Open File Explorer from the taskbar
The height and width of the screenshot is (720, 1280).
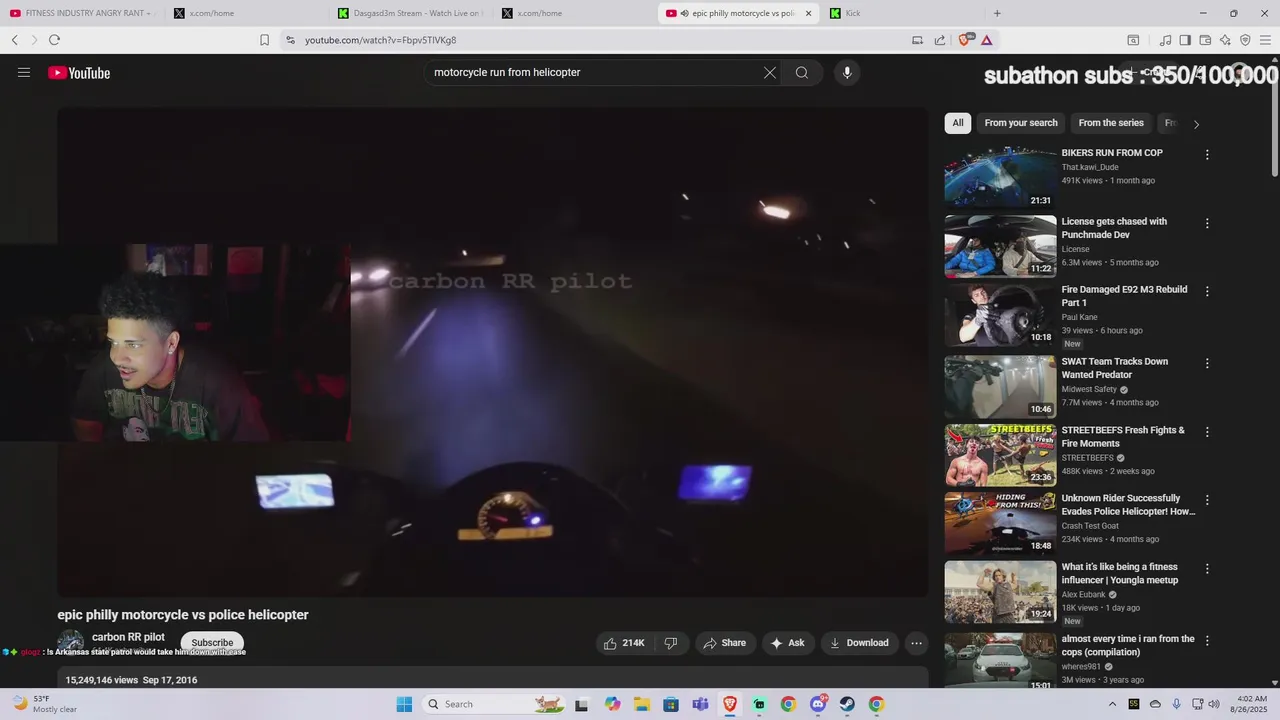pos(641,704)
